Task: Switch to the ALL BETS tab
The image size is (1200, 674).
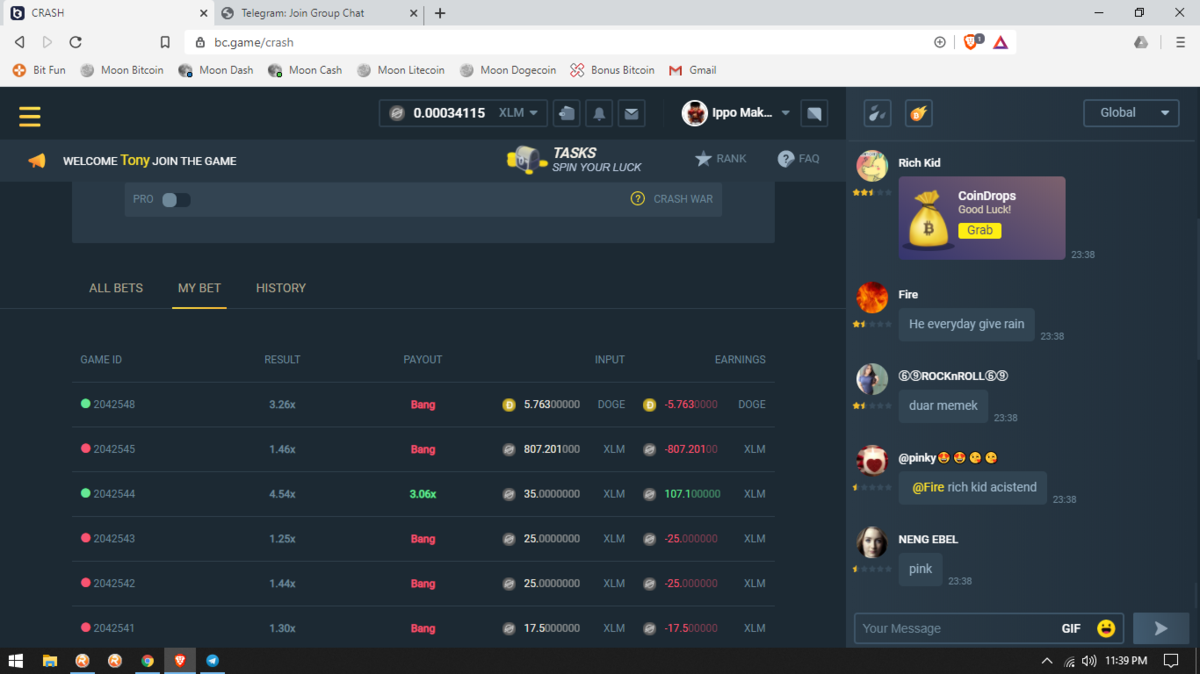Action: 116,288
